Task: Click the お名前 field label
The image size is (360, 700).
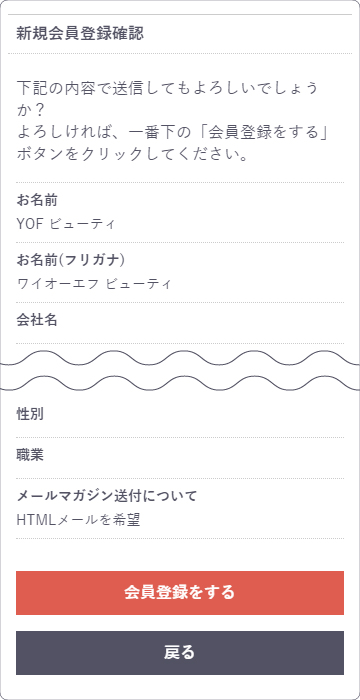Action: (x=37, y=200)
